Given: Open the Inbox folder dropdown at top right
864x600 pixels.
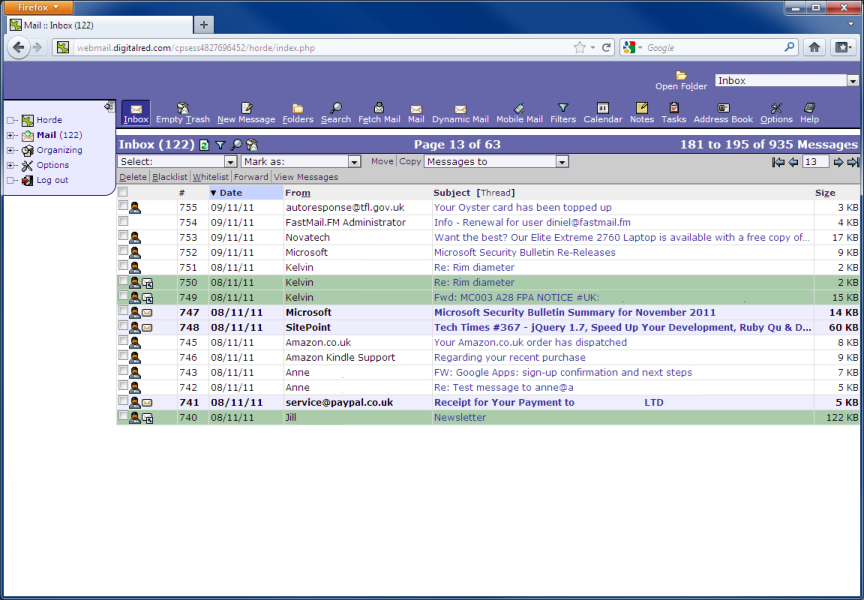Looking at the screenshot, I should 787,80.
